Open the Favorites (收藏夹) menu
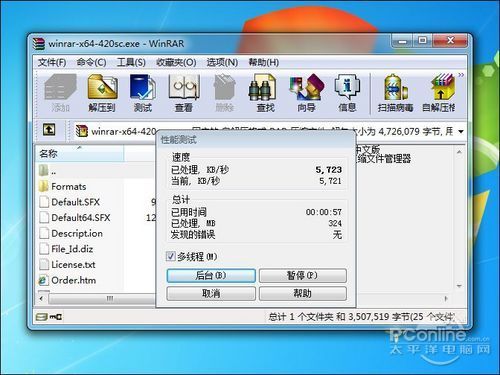Image resolution: width=500 pixels, height=375 pixels. click(x=176, y=62)
